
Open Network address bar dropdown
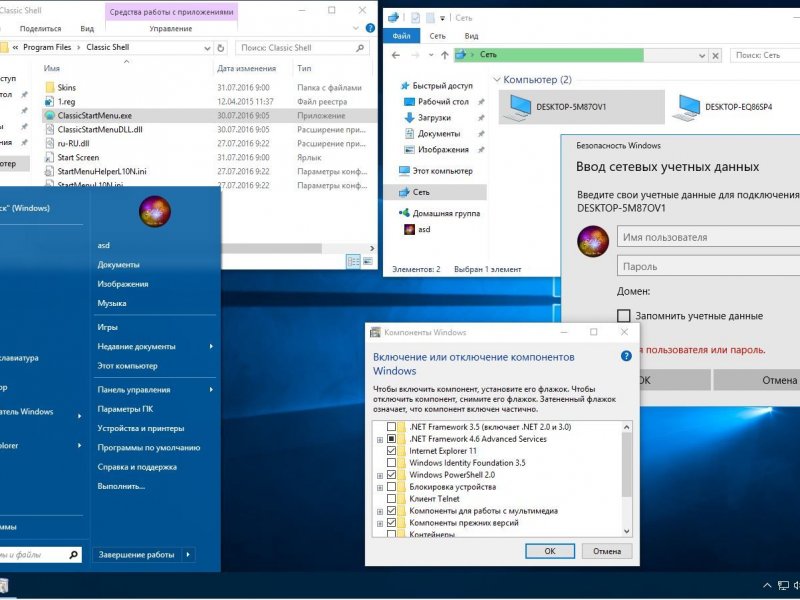(x=702, y=56)
